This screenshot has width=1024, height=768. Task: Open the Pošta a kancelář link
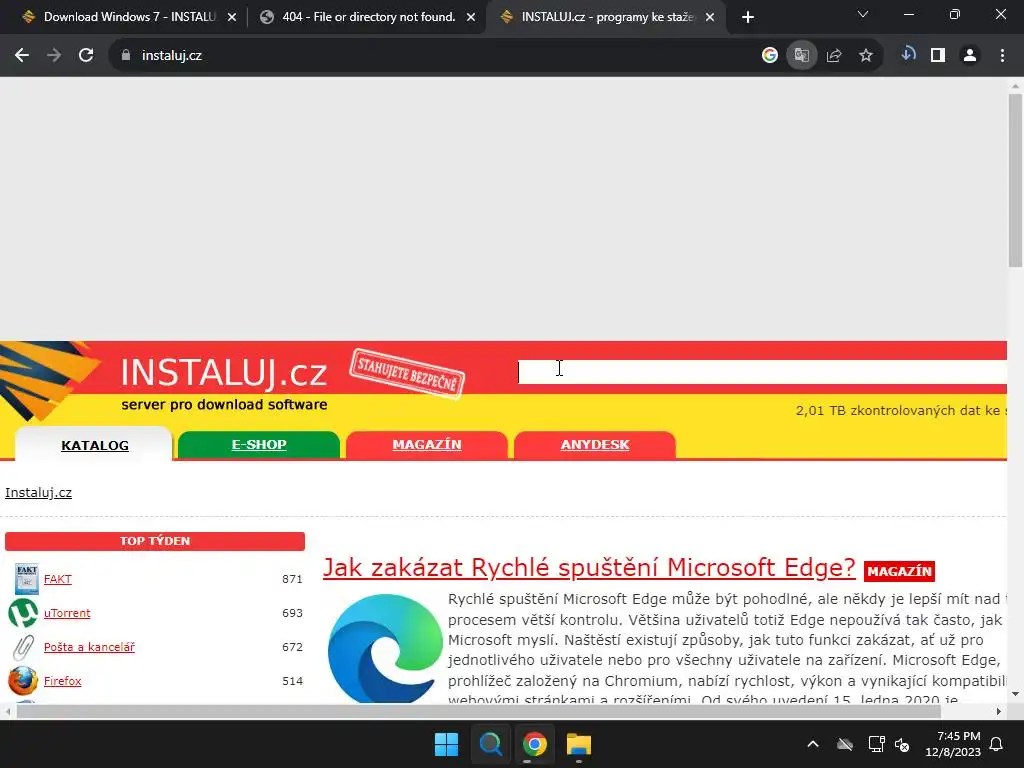[x=89, y=647]
